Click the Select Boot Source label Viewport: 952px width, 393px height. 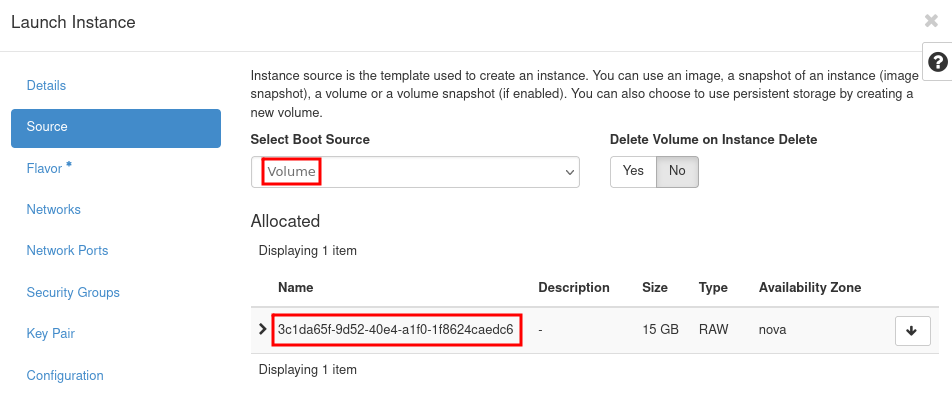click(x=310, y=139)
